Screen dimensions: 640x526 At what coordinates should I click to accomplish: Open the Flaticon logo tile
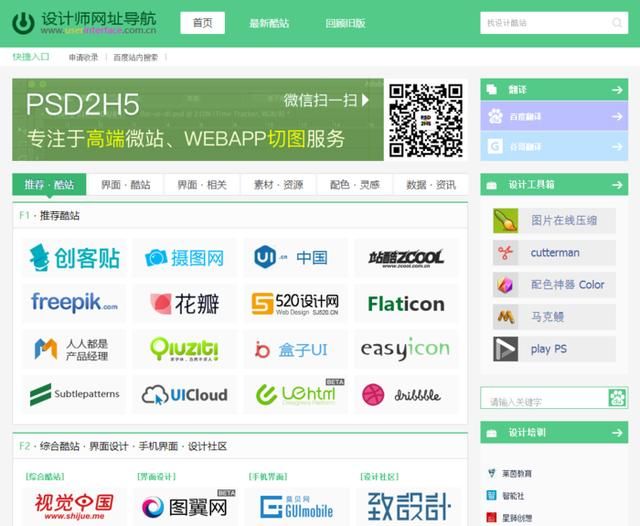pyautogui.click(x=407, y=303)
